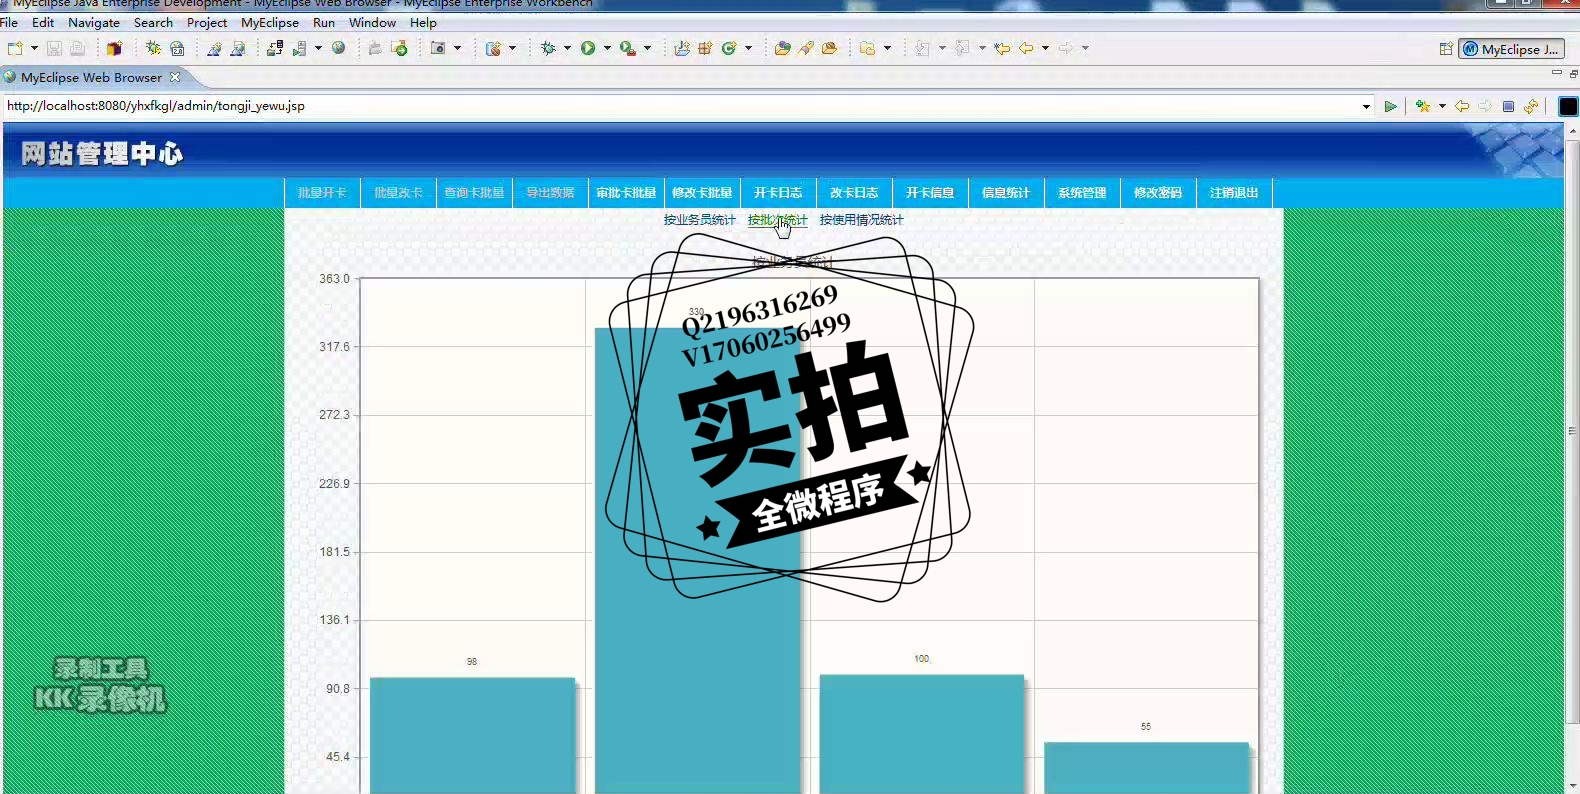Click the chart bar labeled 55
Viewport: 1580px width, 794px height.
pyautogui.click(x=1147, y=768)
